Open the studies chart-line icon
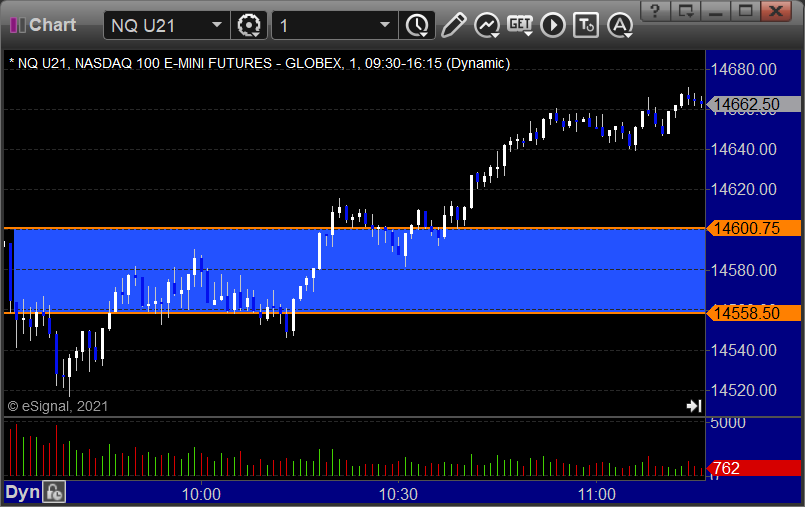805x507 pixels. click(x=487, y=25)
